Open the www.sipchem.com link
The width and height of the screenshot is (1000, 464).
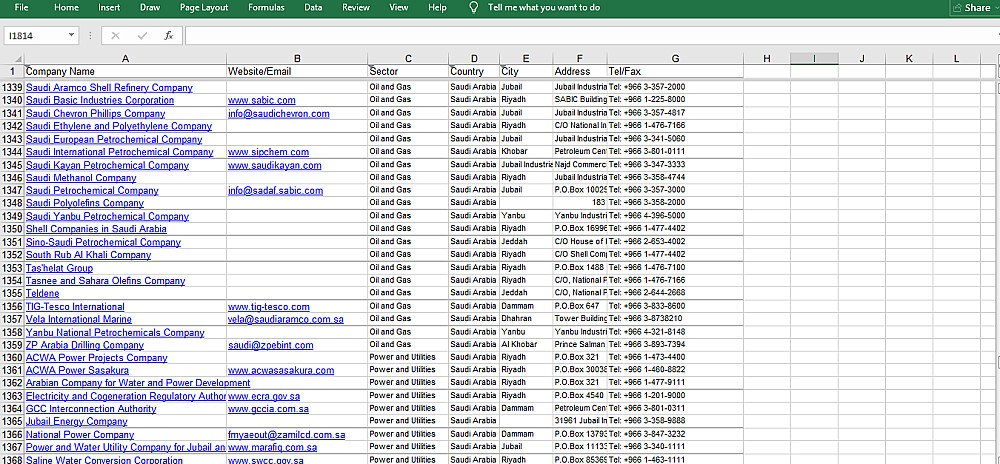(268, 152)
